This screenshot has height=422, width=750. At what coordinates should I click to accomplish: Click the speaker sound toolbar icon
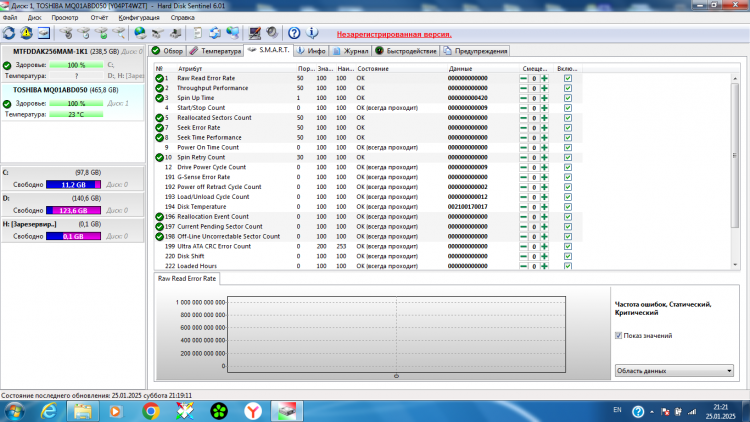pyautogui.click(x=272, y=33)
